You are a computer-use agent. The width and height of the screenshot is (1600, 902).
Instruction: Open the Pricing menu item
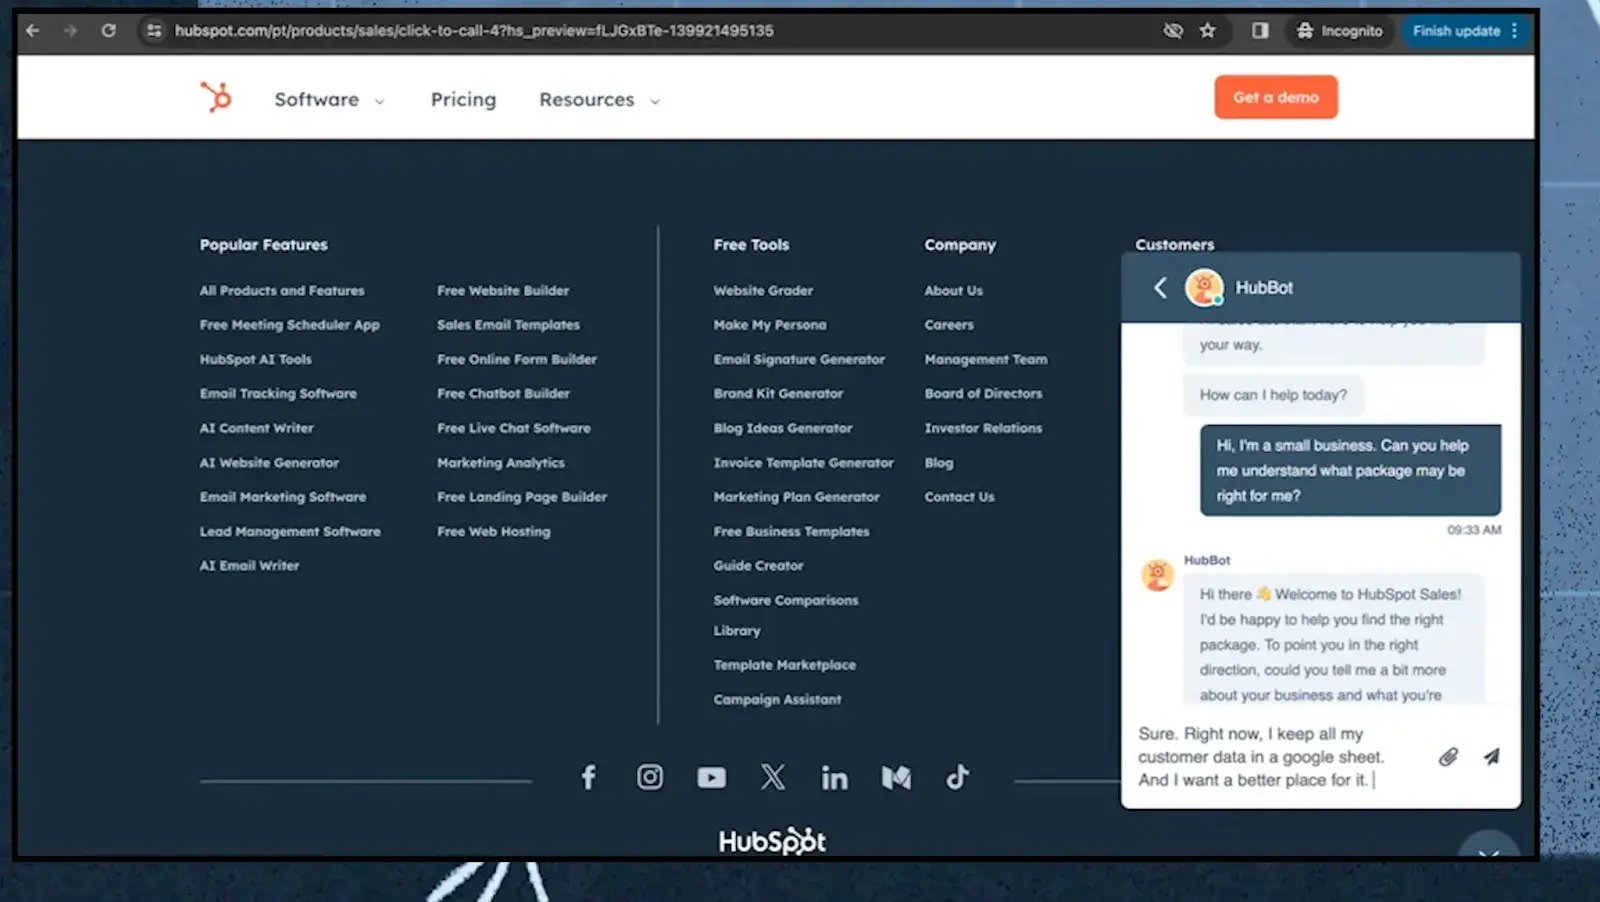click(x=463, y=100)
